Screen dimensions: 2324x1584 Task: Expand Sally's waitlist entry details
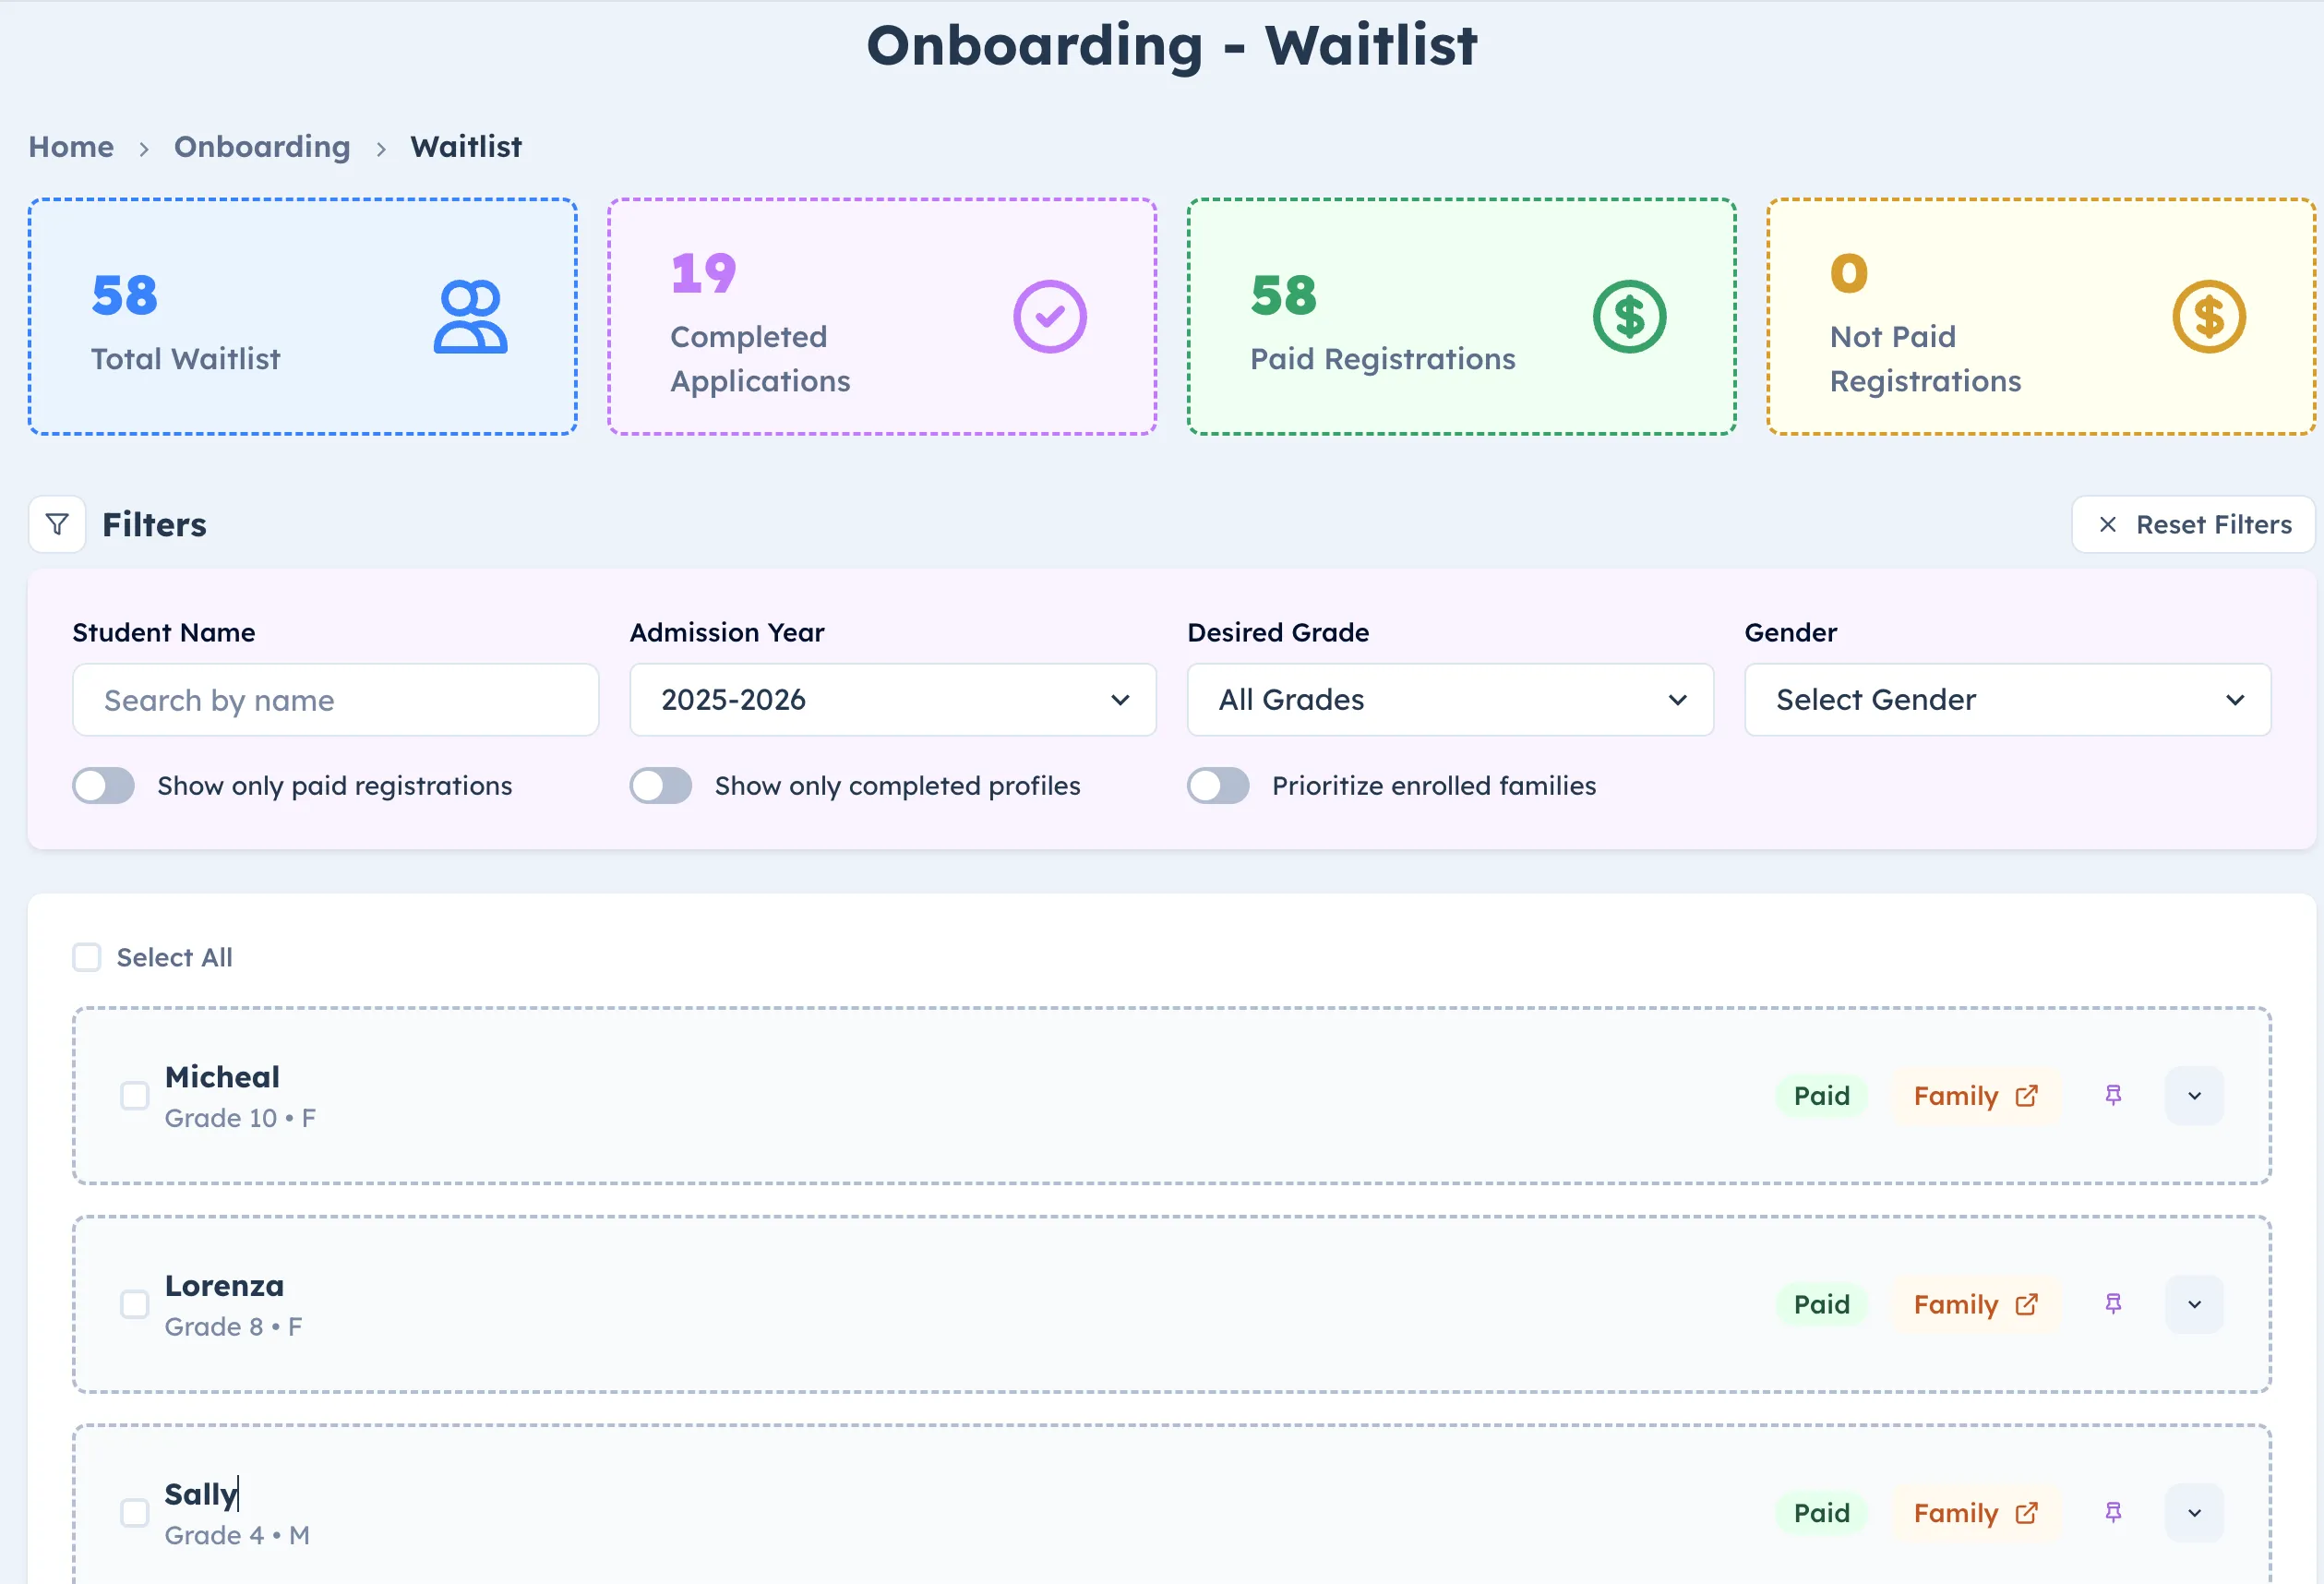(2194, 1512)
